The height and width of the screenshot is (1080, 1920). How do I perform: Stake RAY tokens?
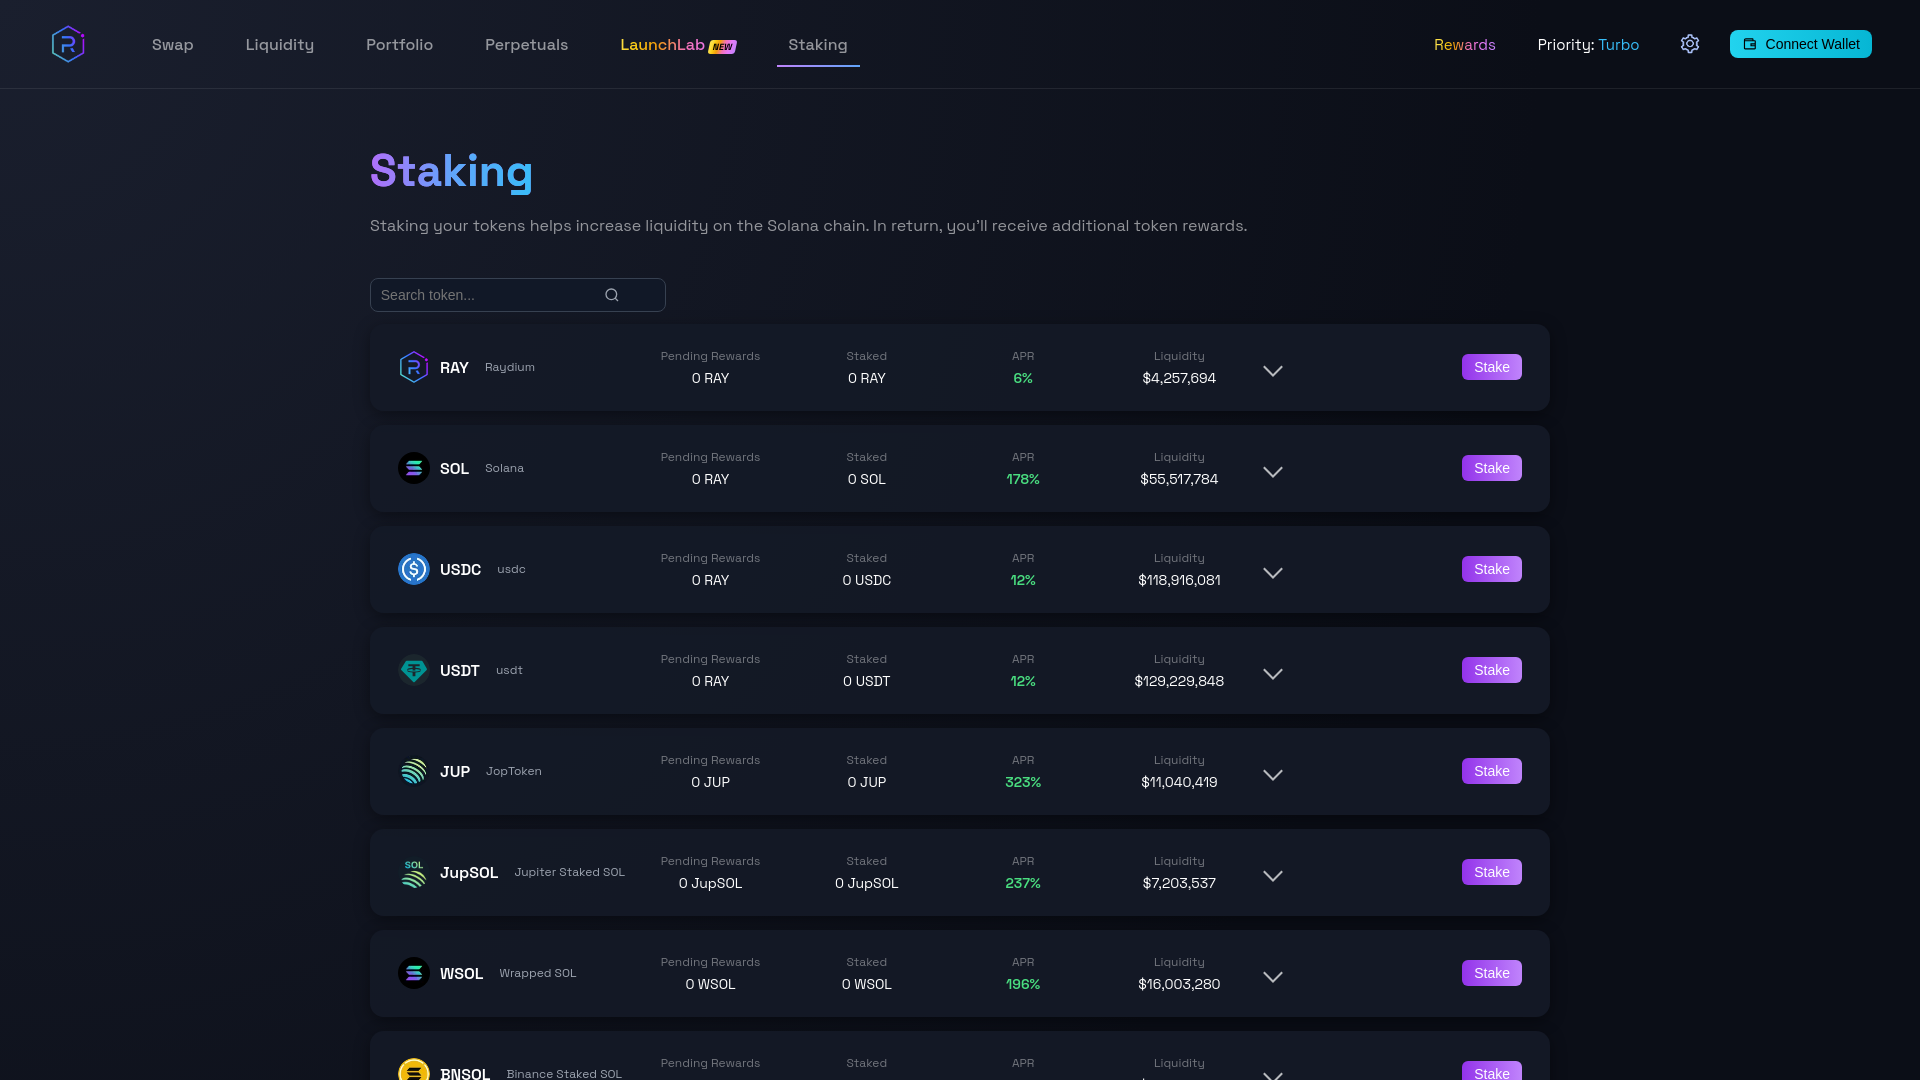point(1491,367)
